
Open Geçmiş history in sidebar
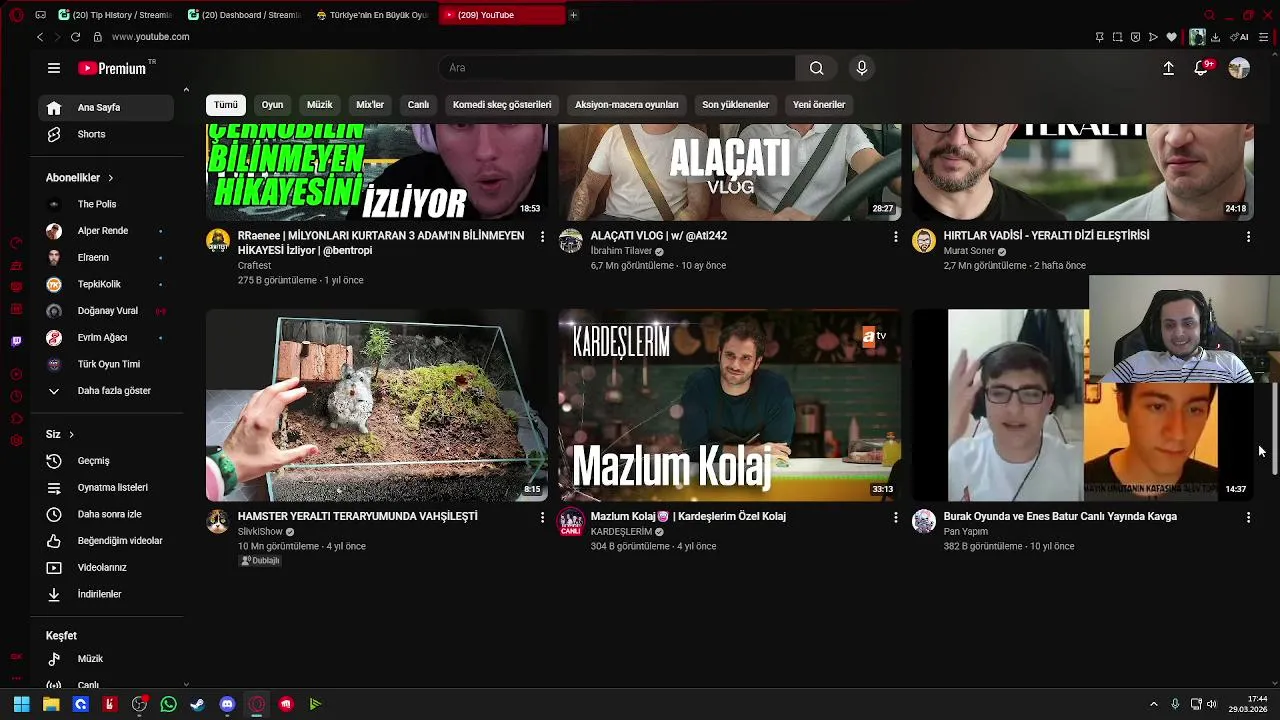pyautogui.click(x=108, y=461)
